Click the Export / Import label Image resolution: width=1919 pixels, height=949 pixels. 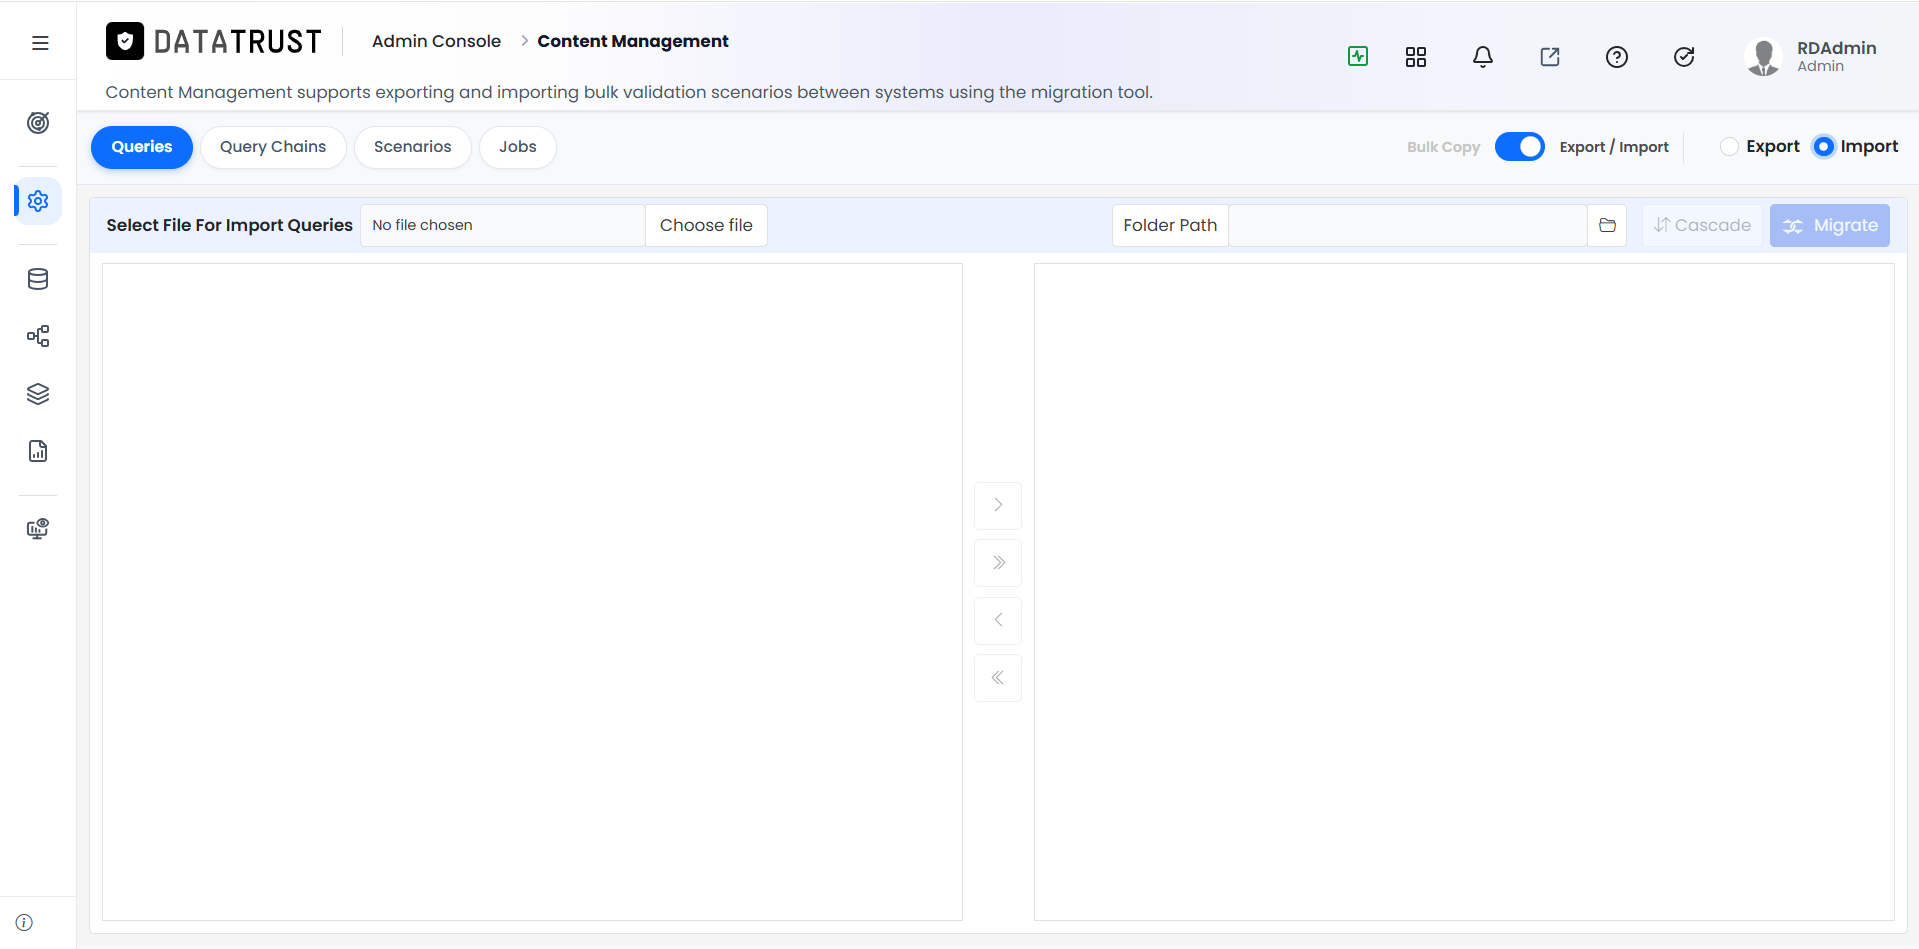(x=1614, y=147)
